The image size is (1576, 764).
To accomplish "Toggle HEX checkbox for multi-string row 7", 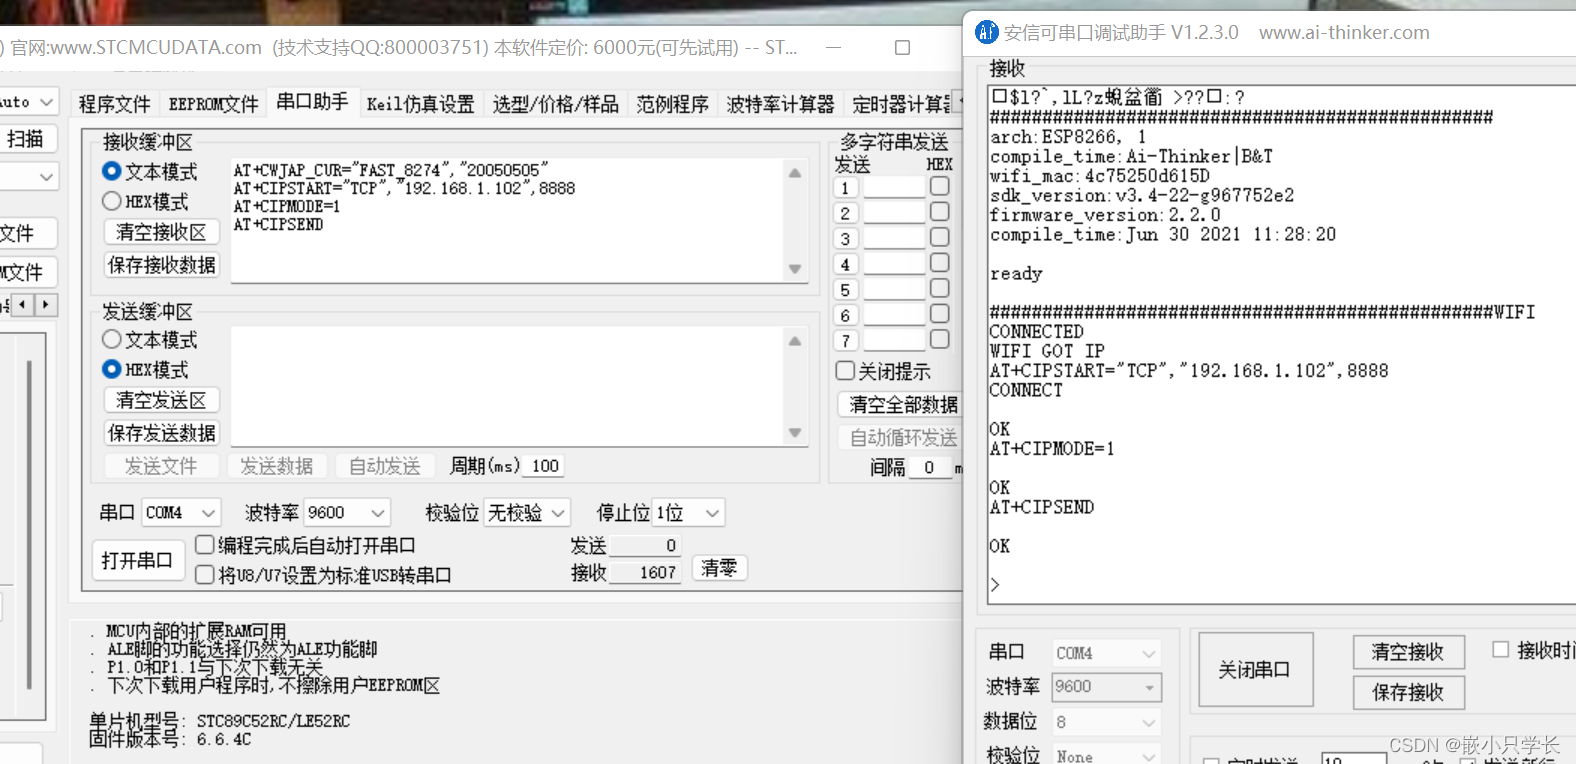I will pos(940,339).
